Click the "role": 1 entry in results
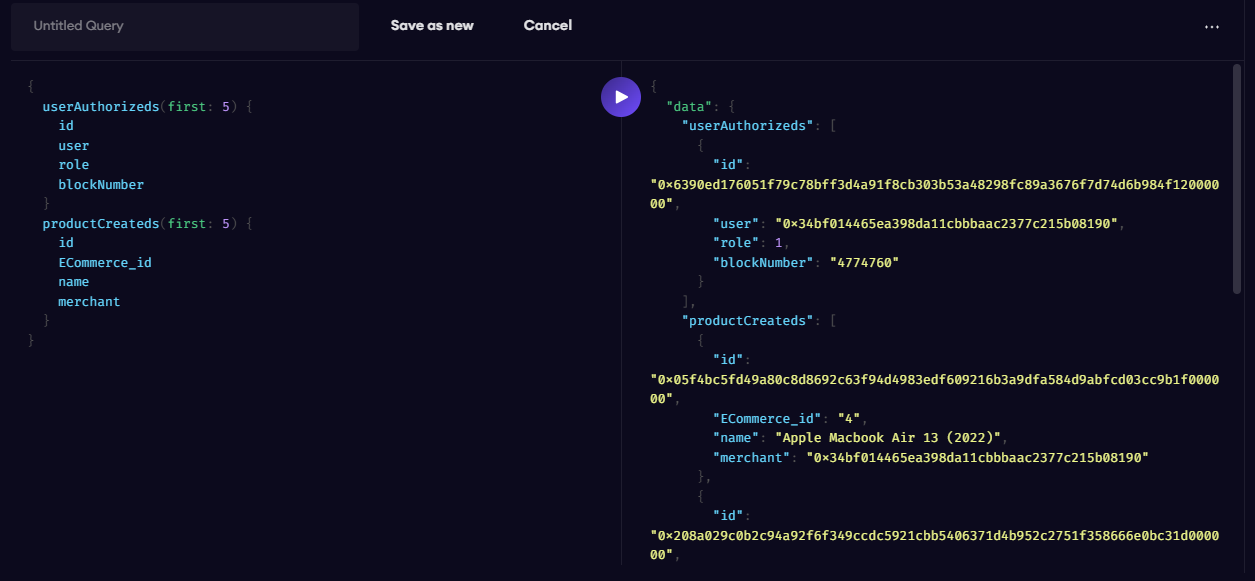The image size is (1255, 581). (751, 243)
